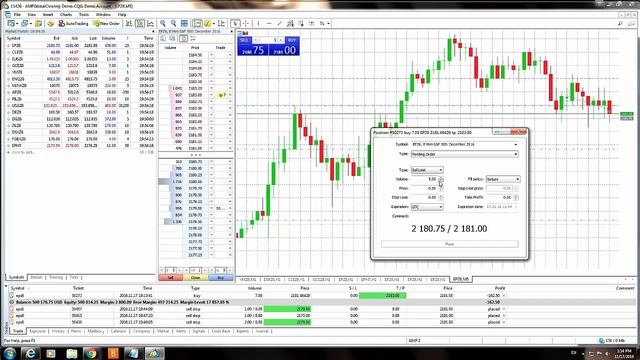The width and height of the screenshot is (640, 360).
Task: Open Internet Explorer from the taskbar
Action: point(30,353)
